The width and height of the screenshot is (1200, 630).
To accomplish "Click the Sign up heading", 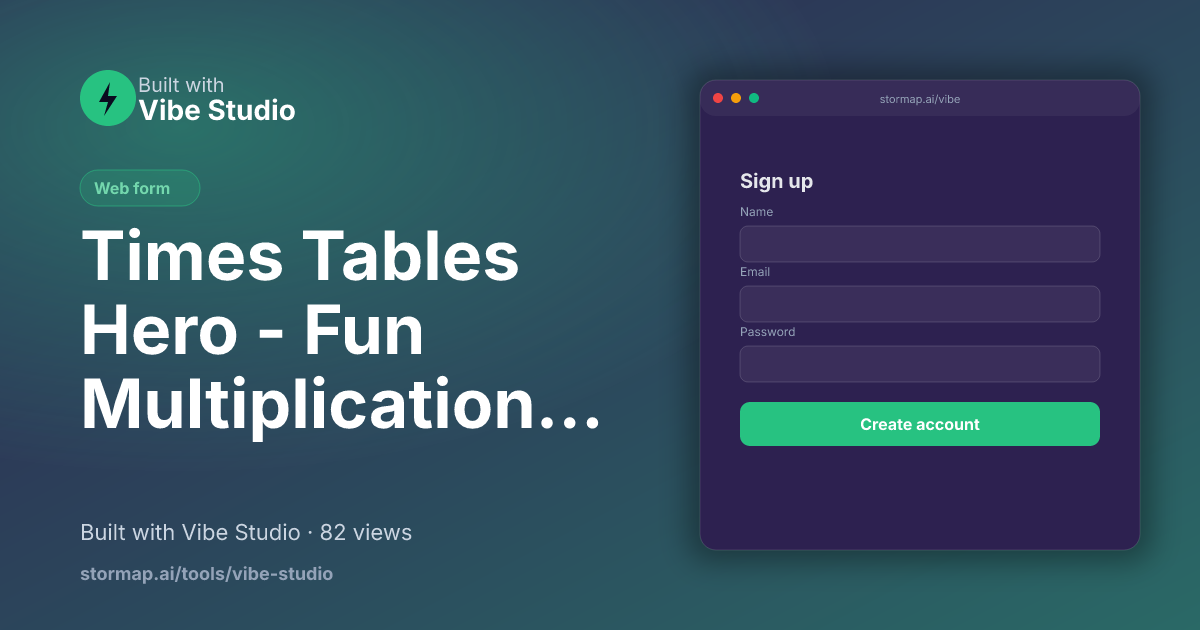I will 776,181.
